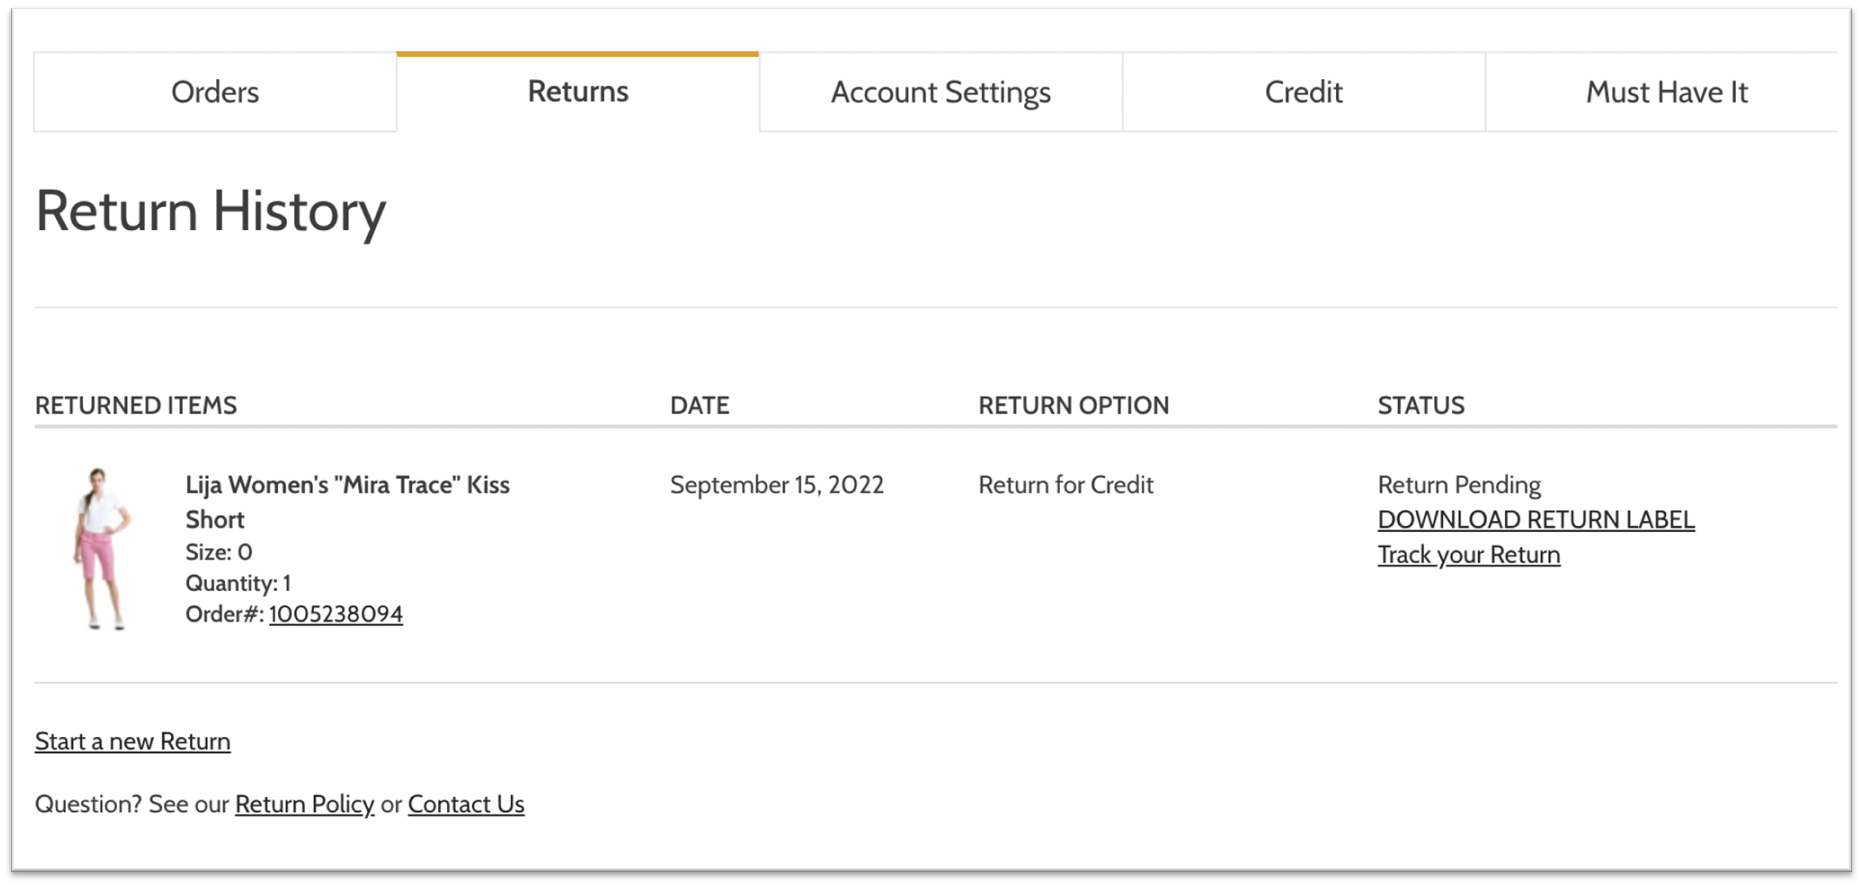This screenshot has width=1863, height=886.
Task: Open the Return Policy page
Action: click(x=304, y=804)
